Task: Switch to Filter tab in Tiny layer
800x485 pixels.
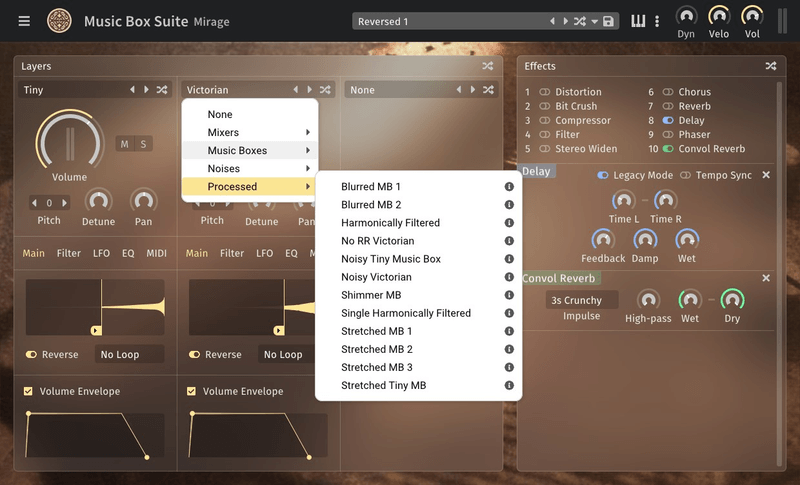Action: tap(69, 253)
